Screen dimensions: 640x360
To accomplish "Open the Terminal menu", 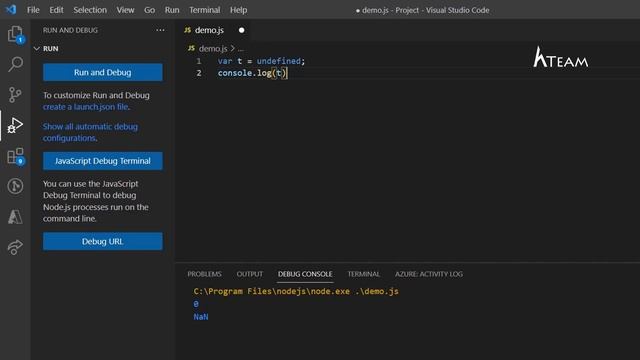I will (x=204, y=10).
